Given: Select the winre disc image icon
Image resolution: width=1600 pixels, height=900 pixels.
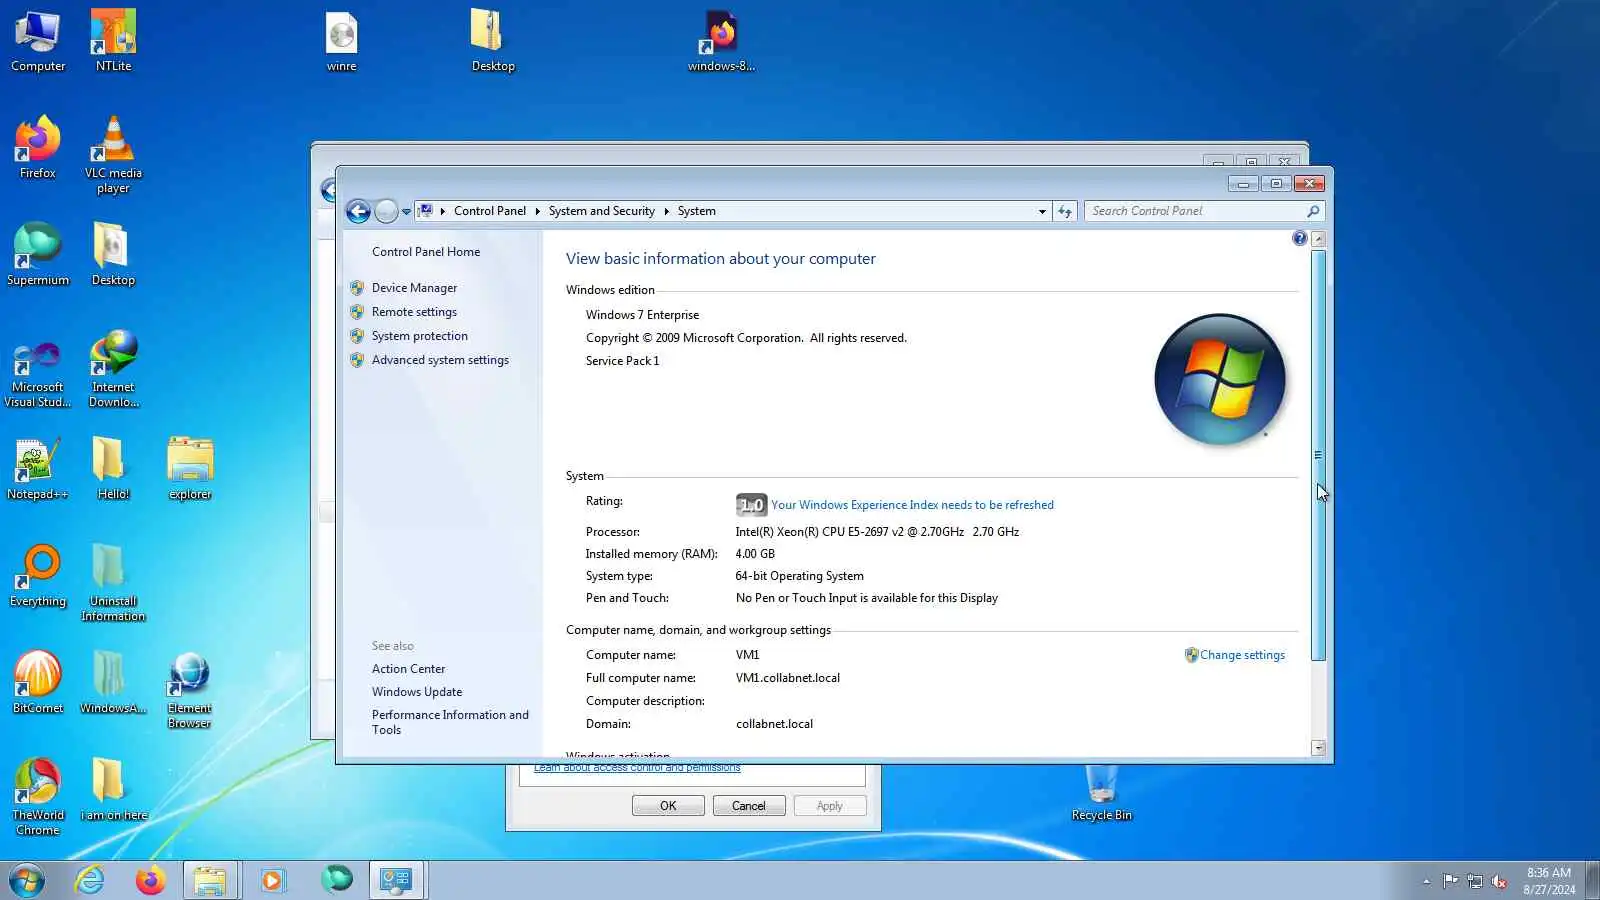Looking at the screenshot, I should [341, 41].
